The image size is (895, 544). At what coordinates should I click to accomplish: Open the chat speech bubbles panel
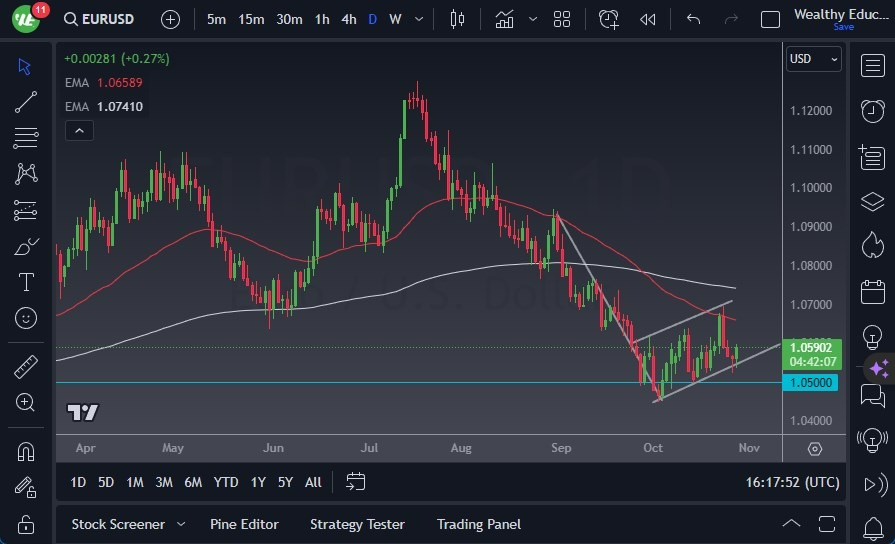(873, 395)
